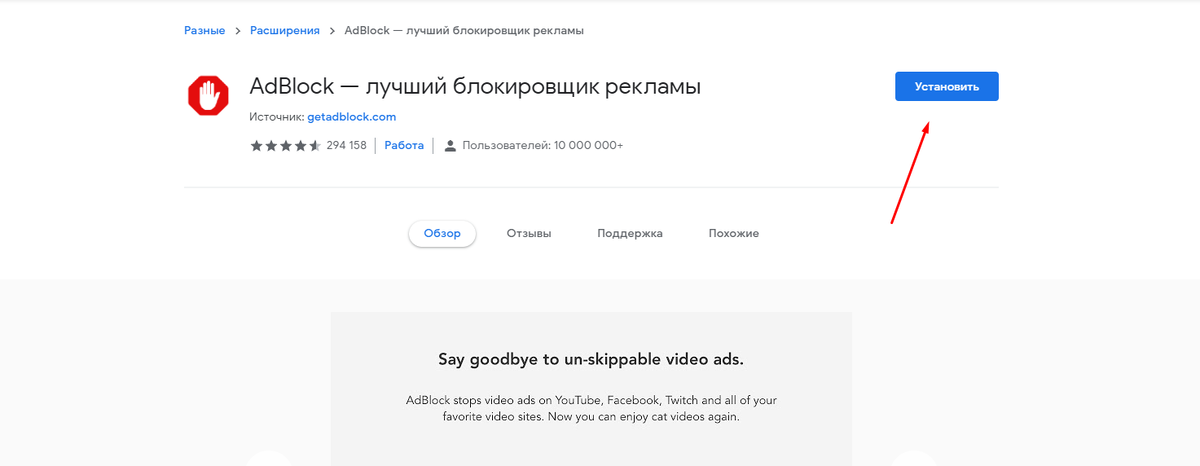Click the AdBlock breadcrumb current page text

tap(464, 31)
